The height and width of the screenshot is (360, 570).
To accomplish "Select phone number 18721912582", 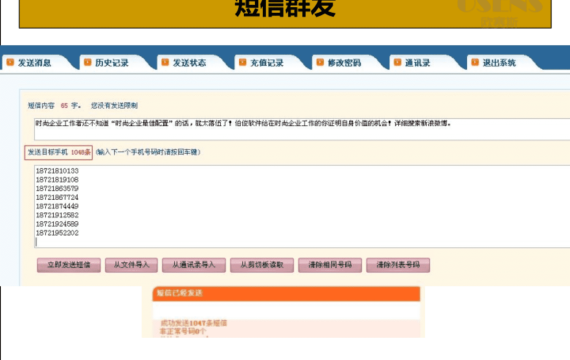I will pyautogui.click(x=57, y=215).
